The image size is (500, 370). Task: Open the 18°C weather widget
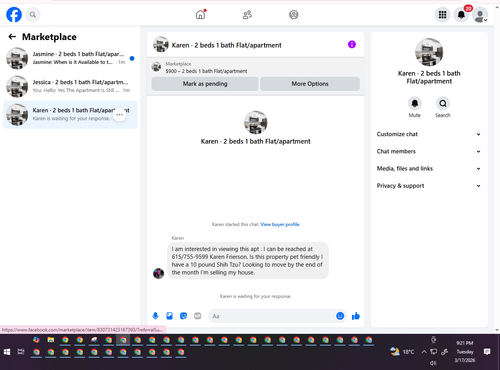403,351
